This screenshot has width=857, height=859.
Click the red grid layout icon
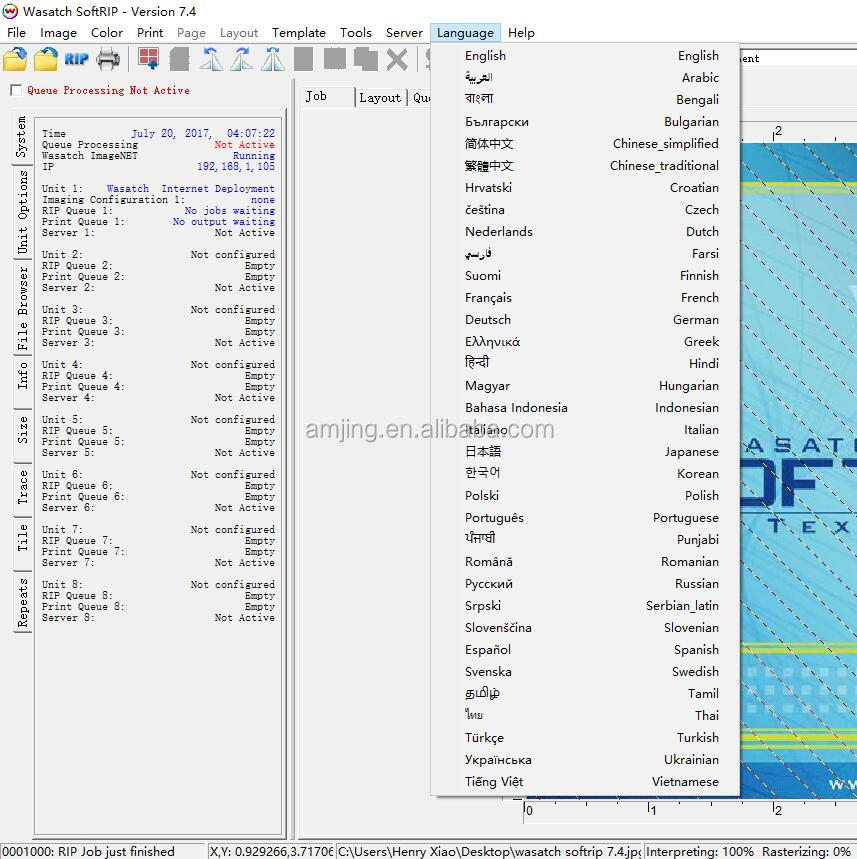pyautogui.click(x=148, y=59)
